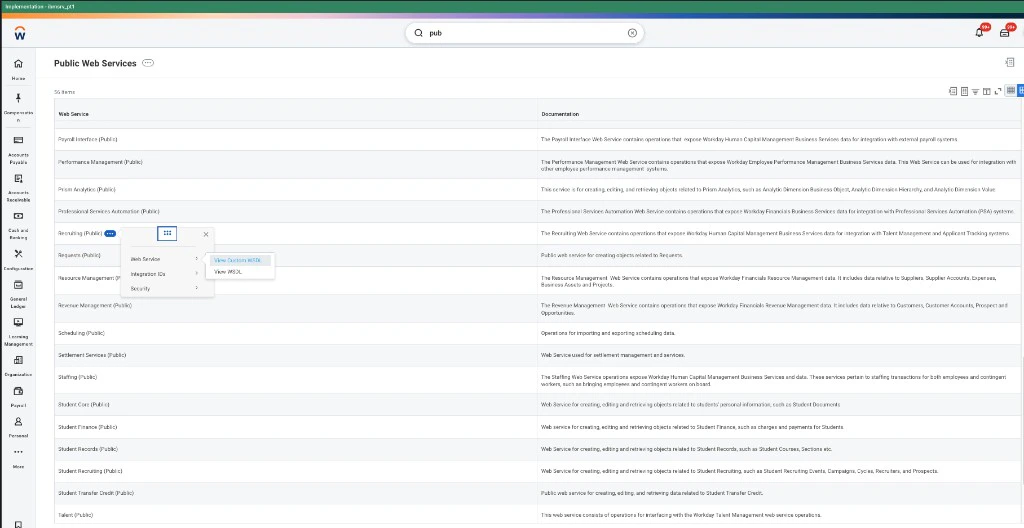This screenshot has height=528, width=1024.
Task: Open Accounts Receivable in sidebar
Action: 18,188
